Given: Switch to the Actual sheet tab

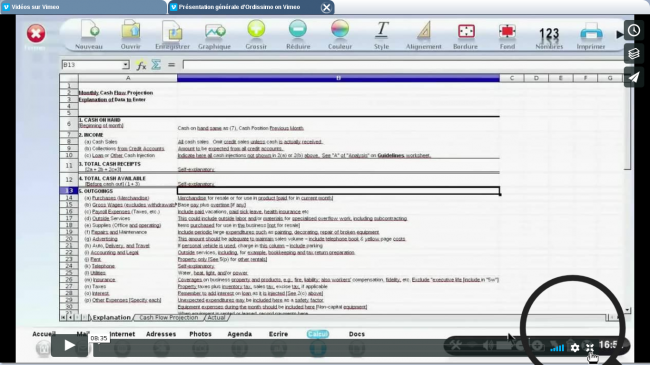Looking at the screenshot, I should point(216,317).
